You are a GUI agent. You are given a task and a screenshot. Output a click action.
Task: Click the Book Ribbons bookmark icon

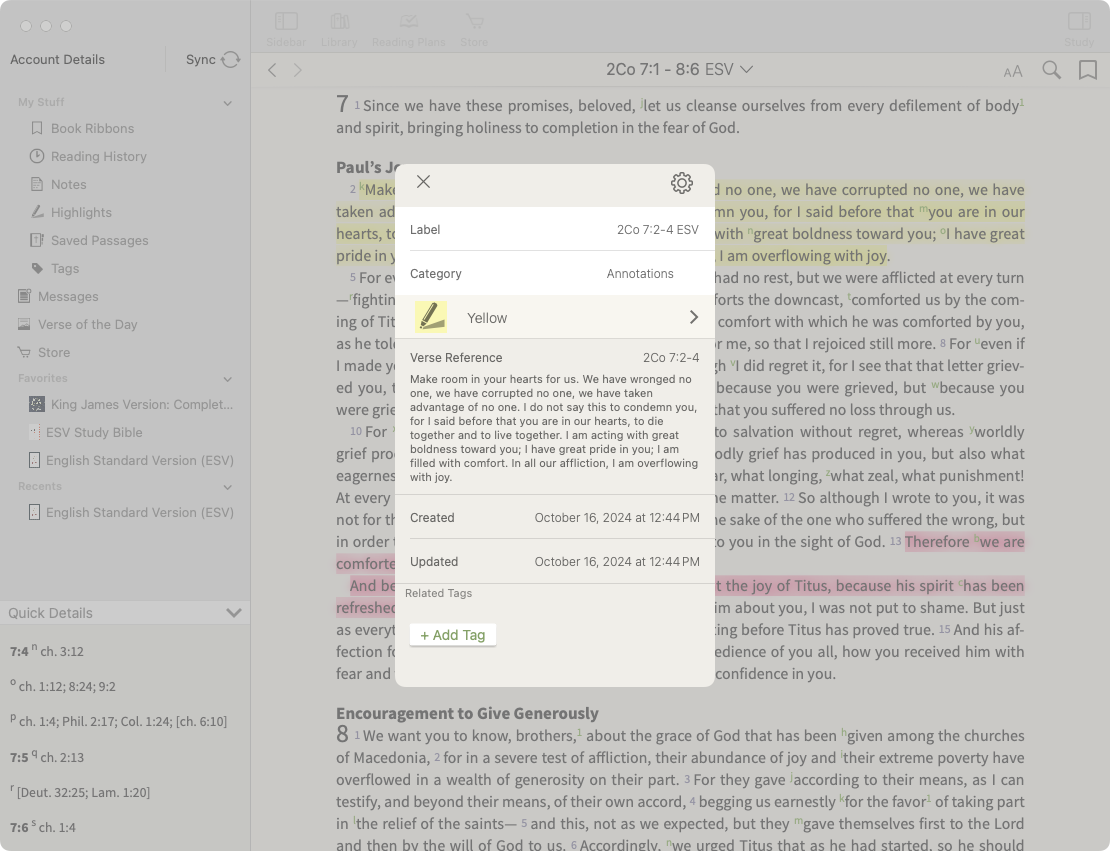coord(37,128)
